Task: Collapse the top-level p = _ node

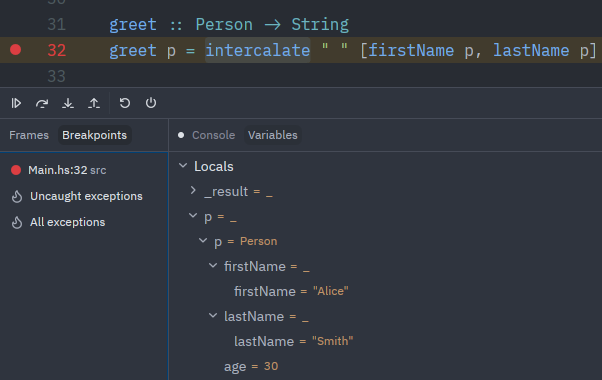Action: (x=193, y=216)
